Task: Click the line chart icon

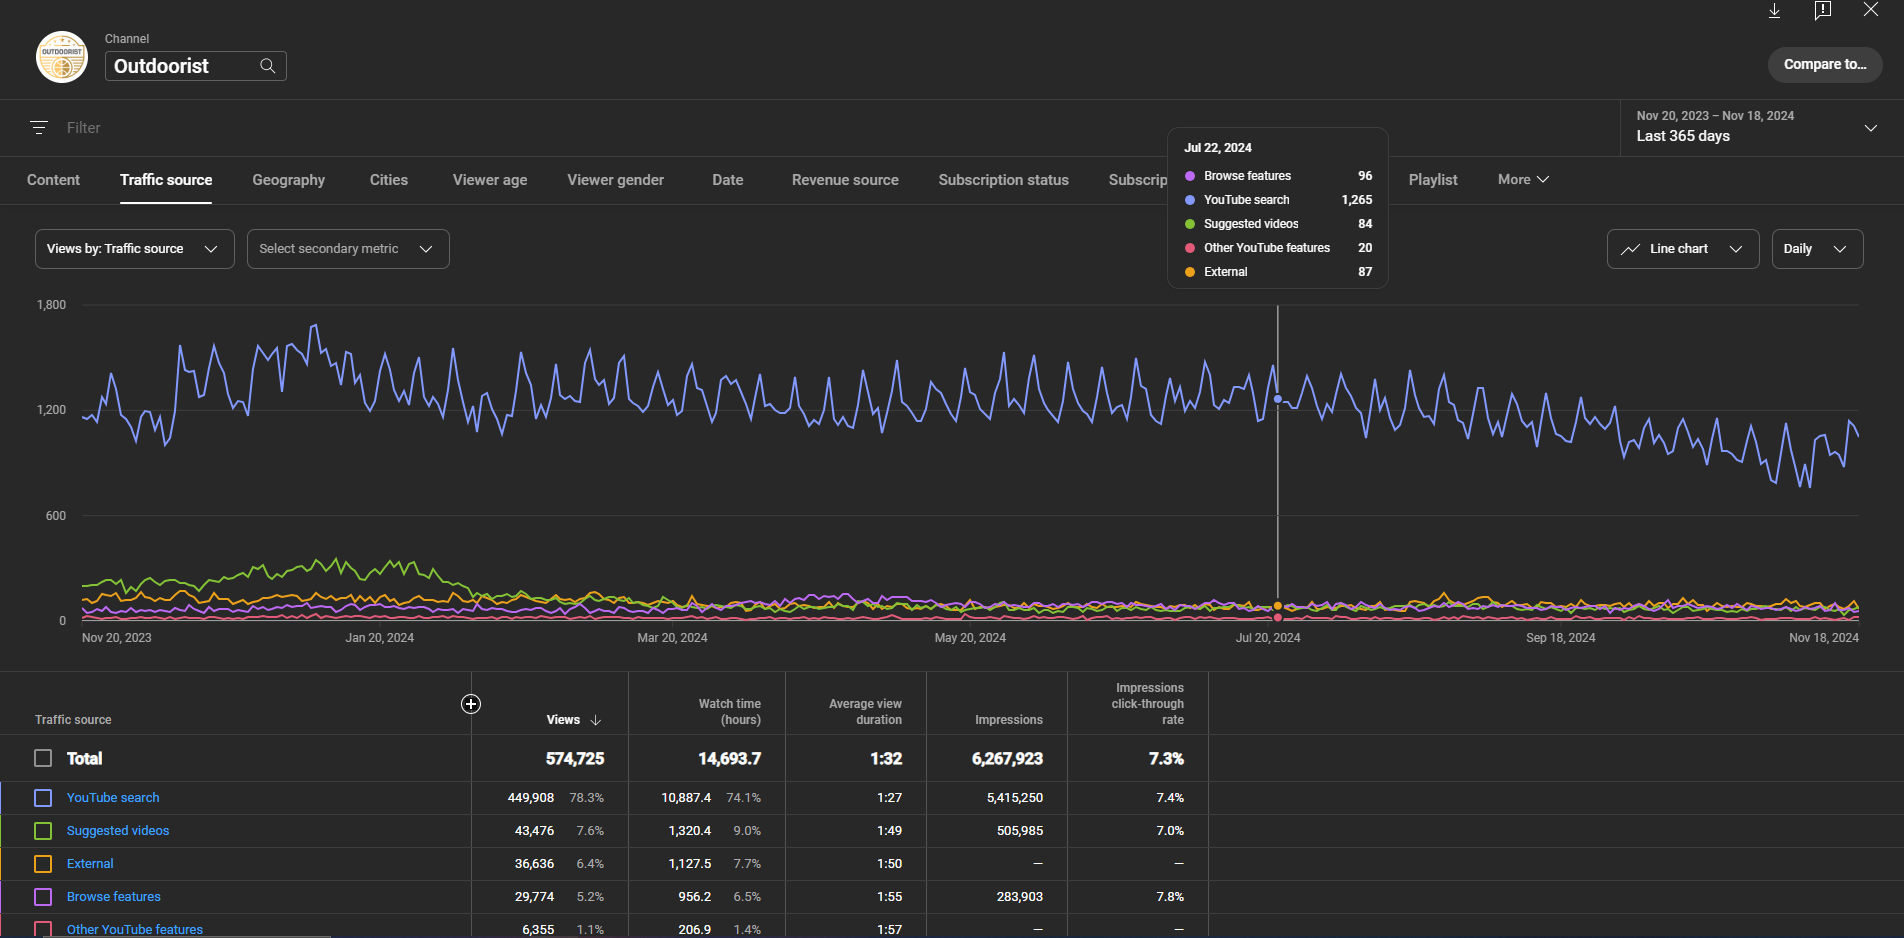Action: 1630,249
